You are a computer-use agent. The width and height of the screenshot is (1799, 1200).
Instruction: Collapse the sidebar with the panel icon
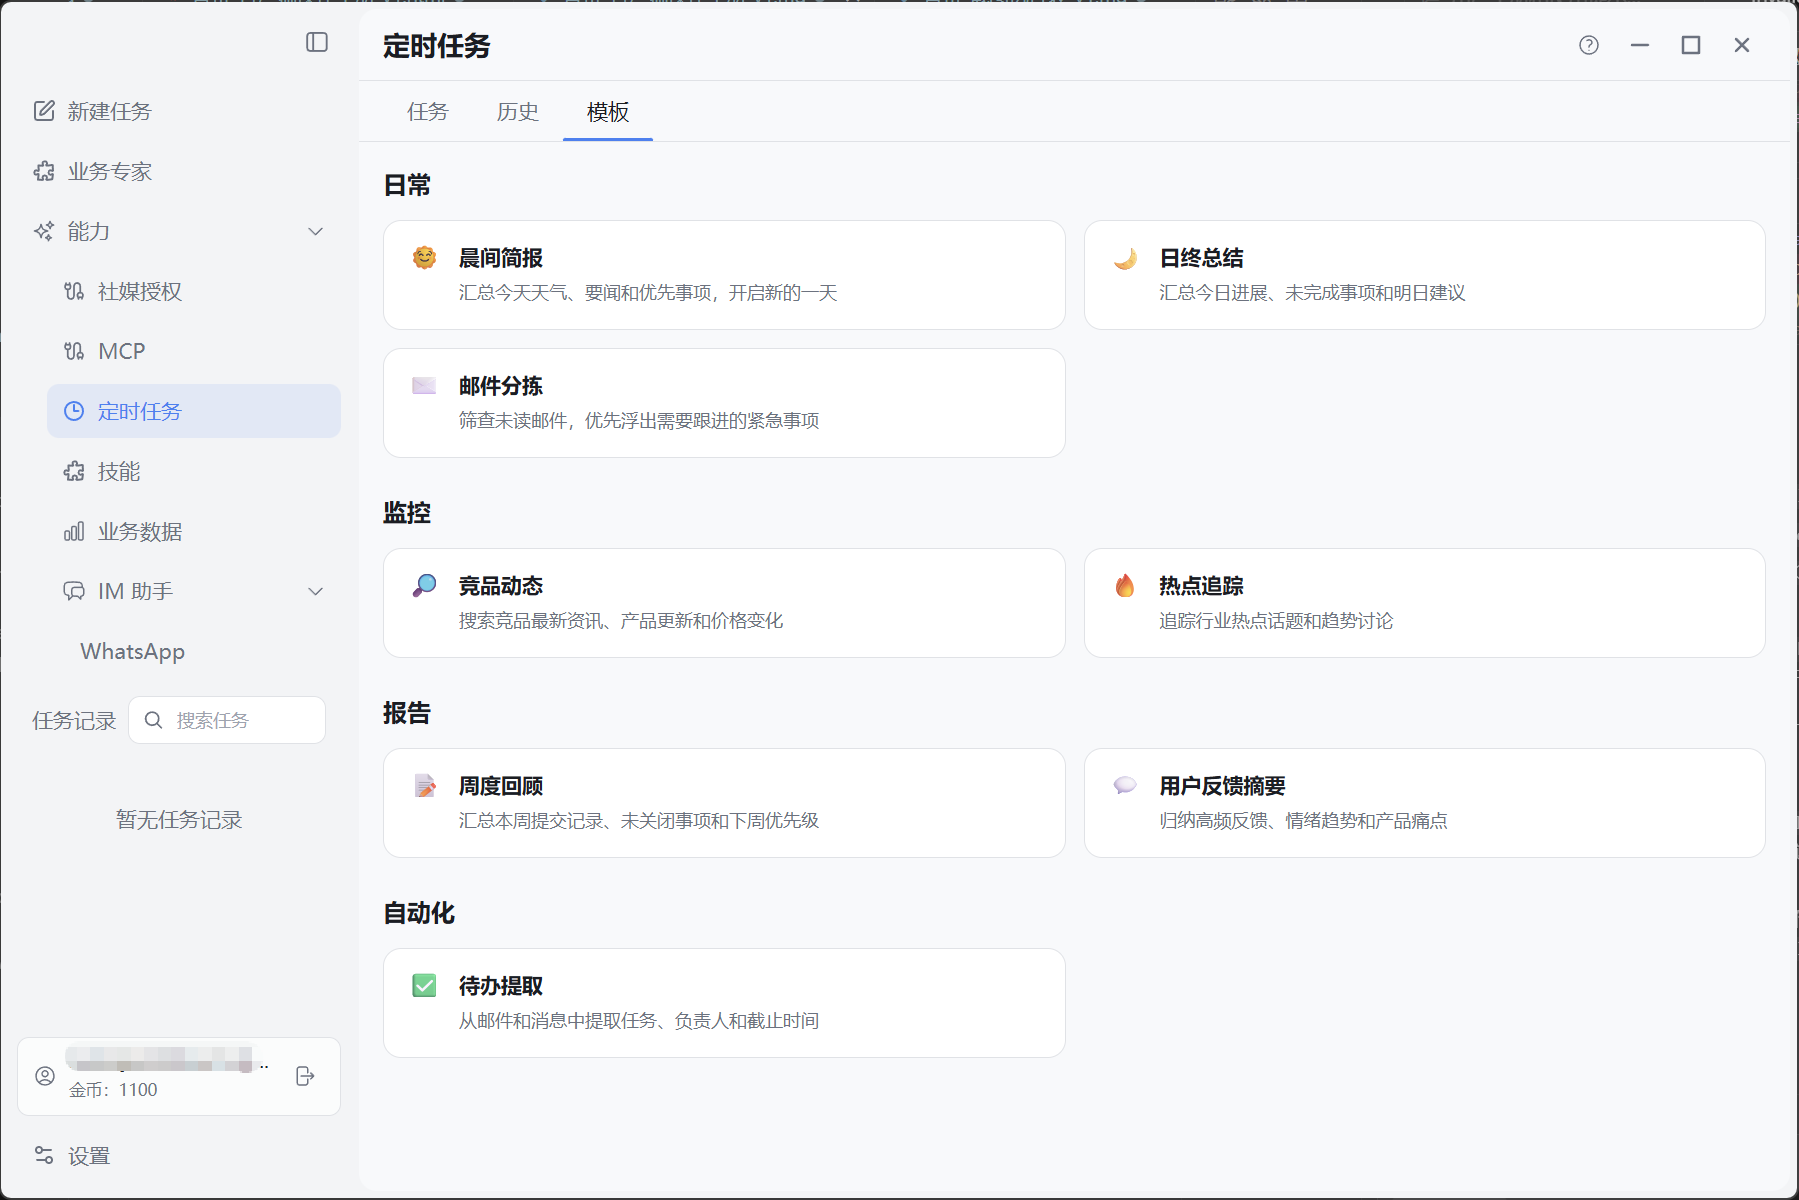pos(317,42)
